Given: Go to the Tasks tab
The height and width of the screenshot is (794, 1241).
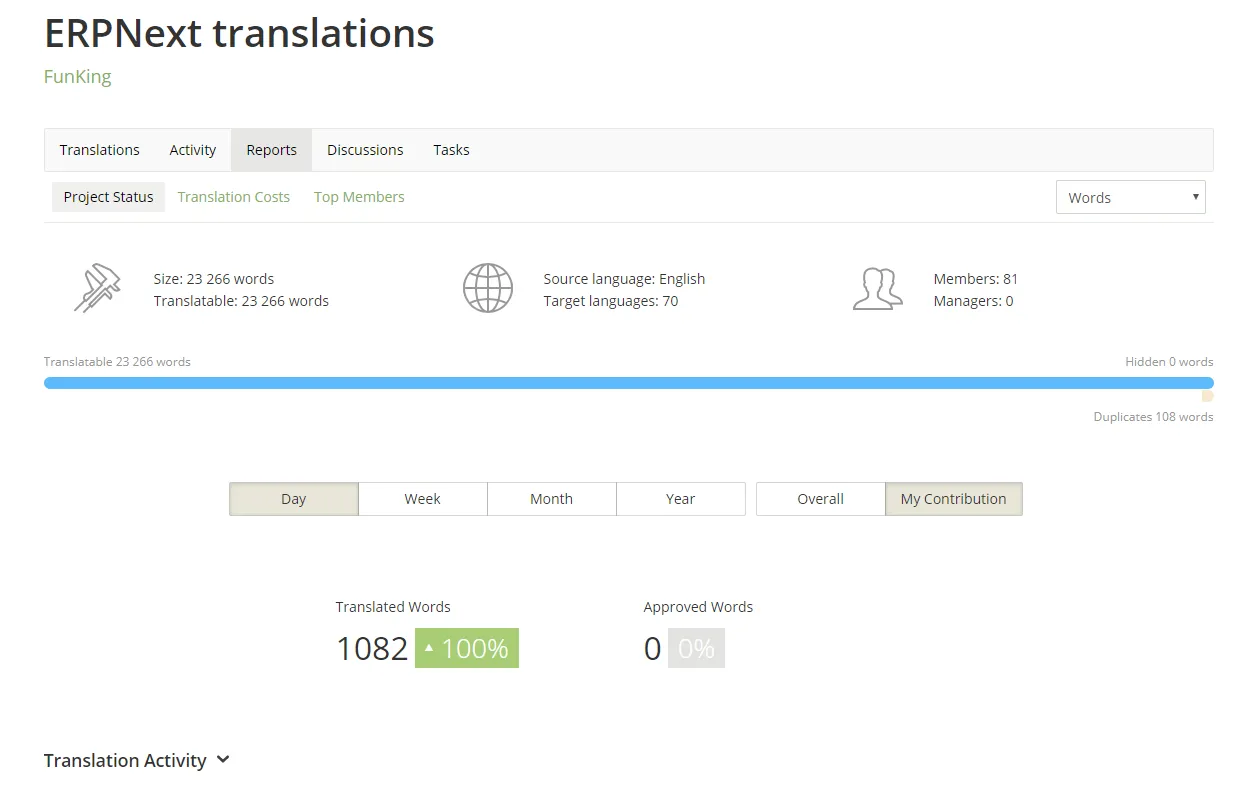Looking at the screenshot, I should coord(451,150).
